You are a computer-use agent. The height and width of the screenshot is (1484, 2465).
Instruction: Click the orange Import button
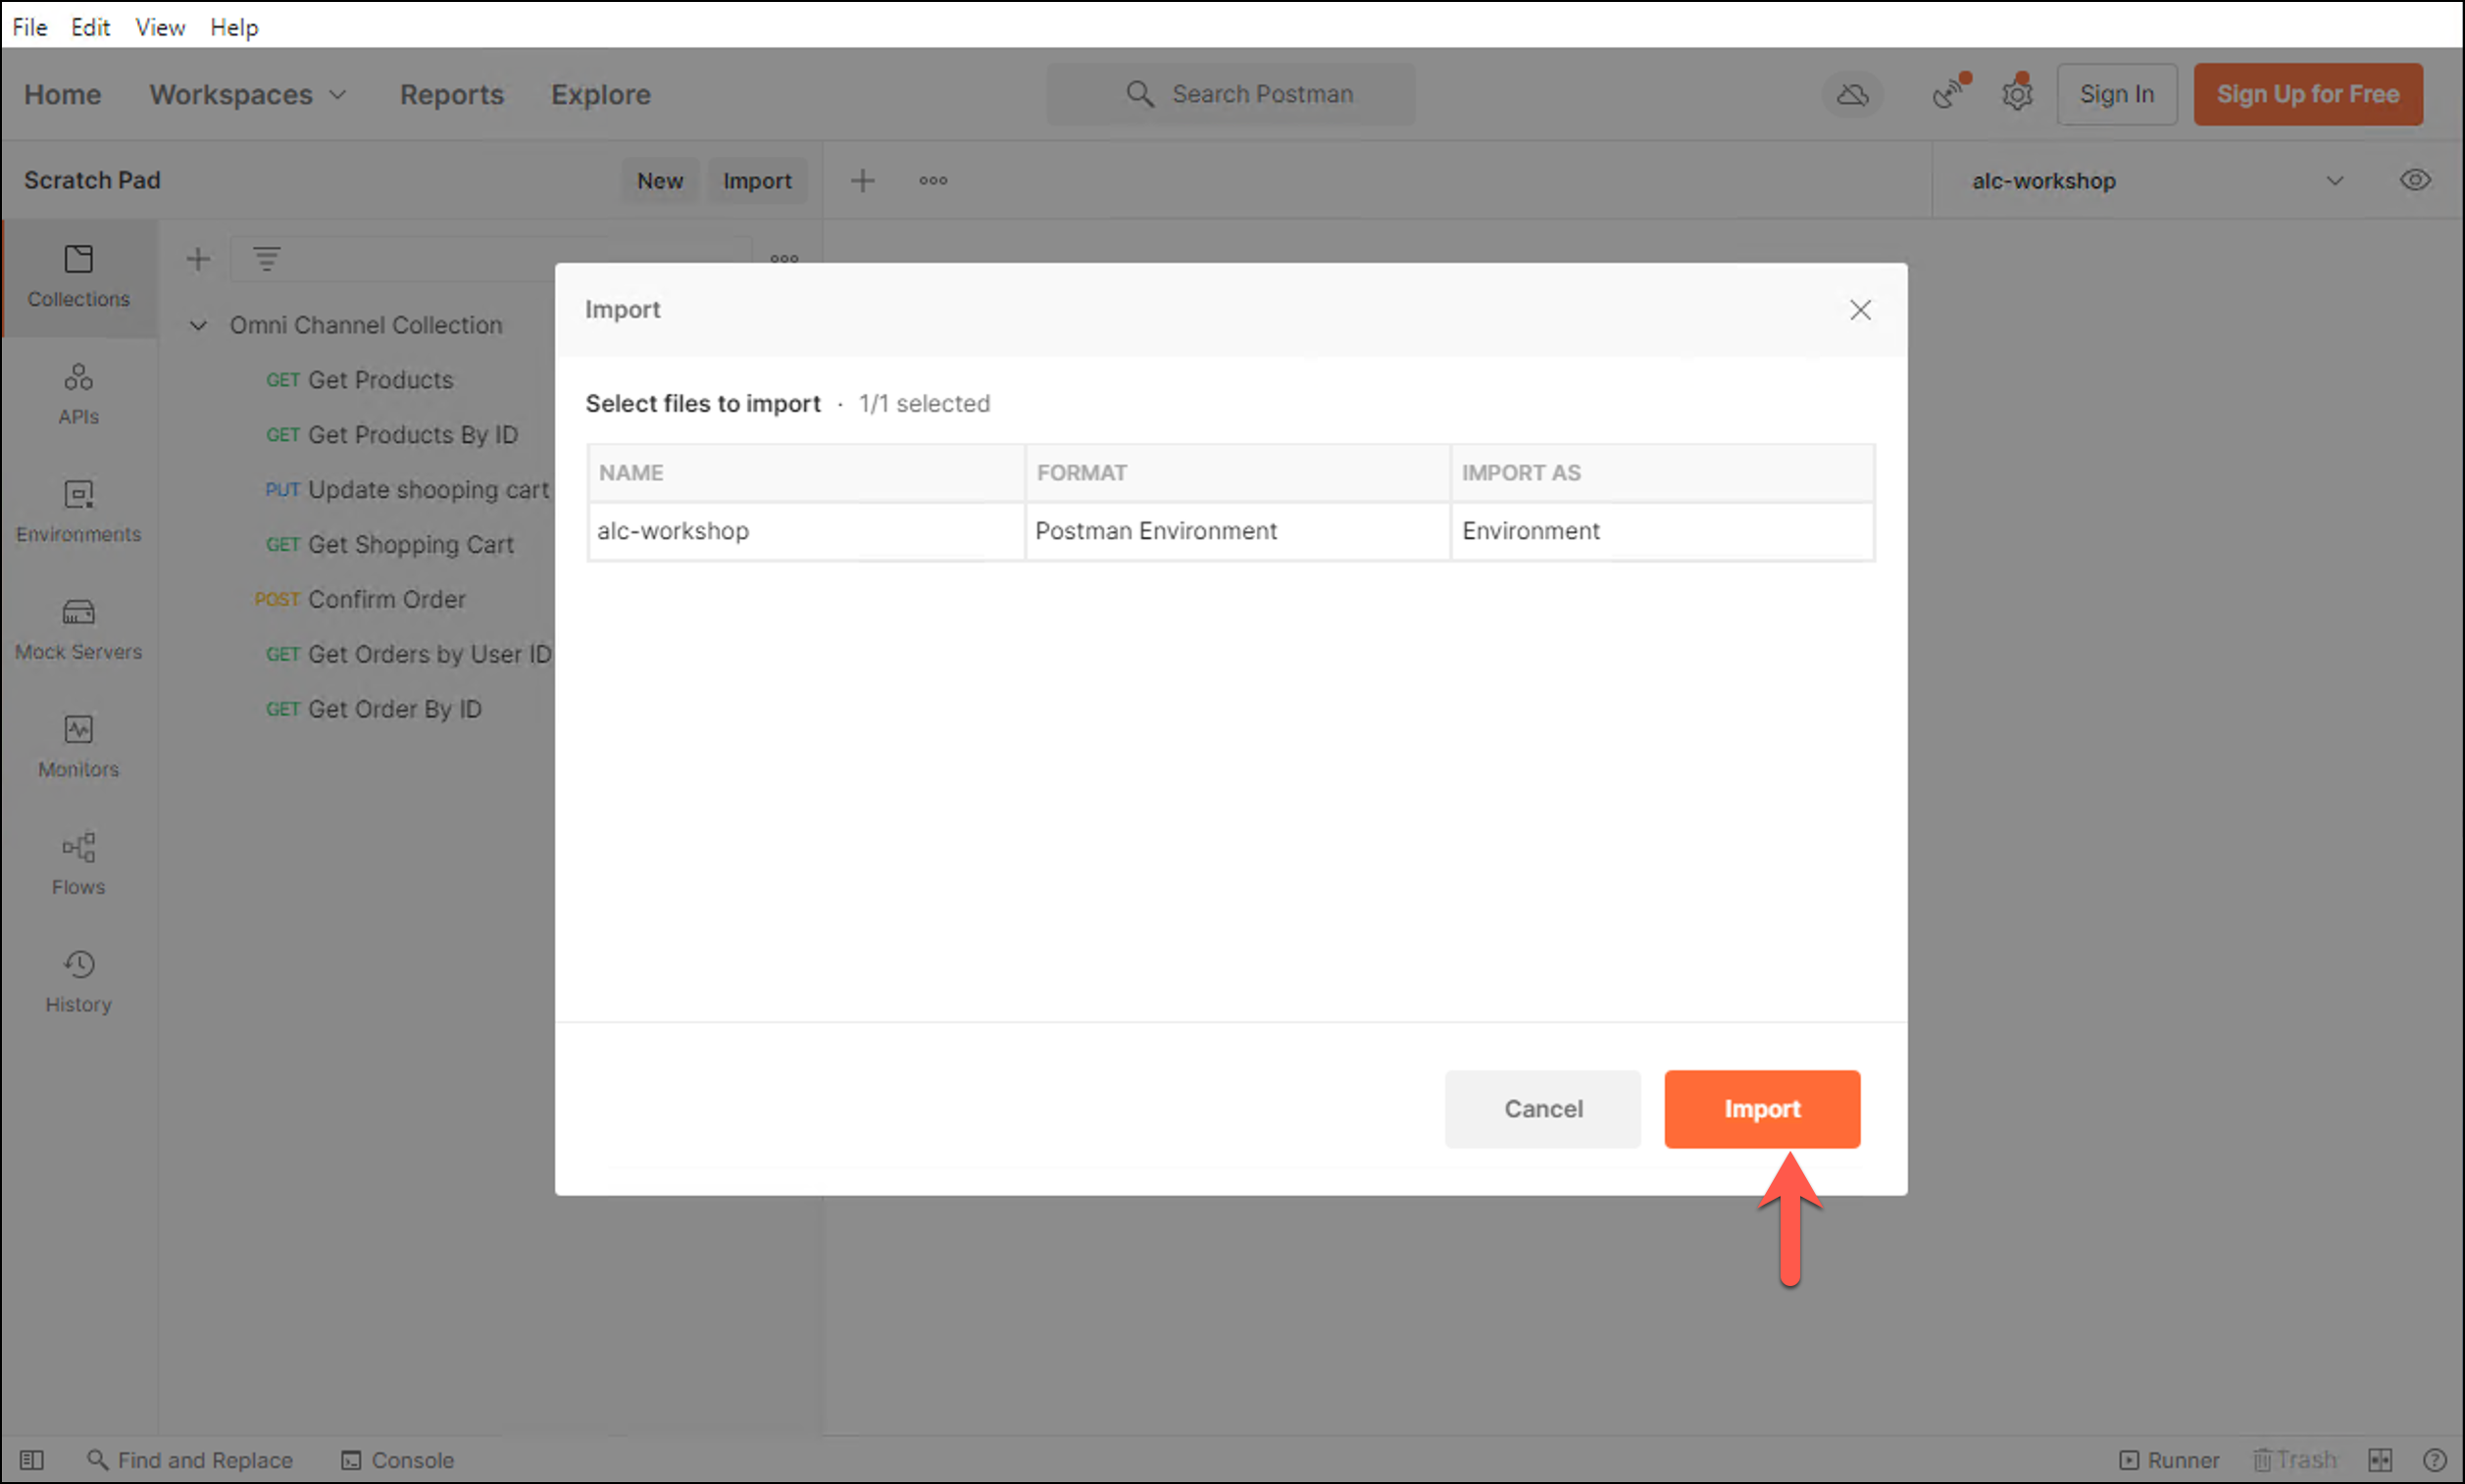click(x=1761, y=1108)
